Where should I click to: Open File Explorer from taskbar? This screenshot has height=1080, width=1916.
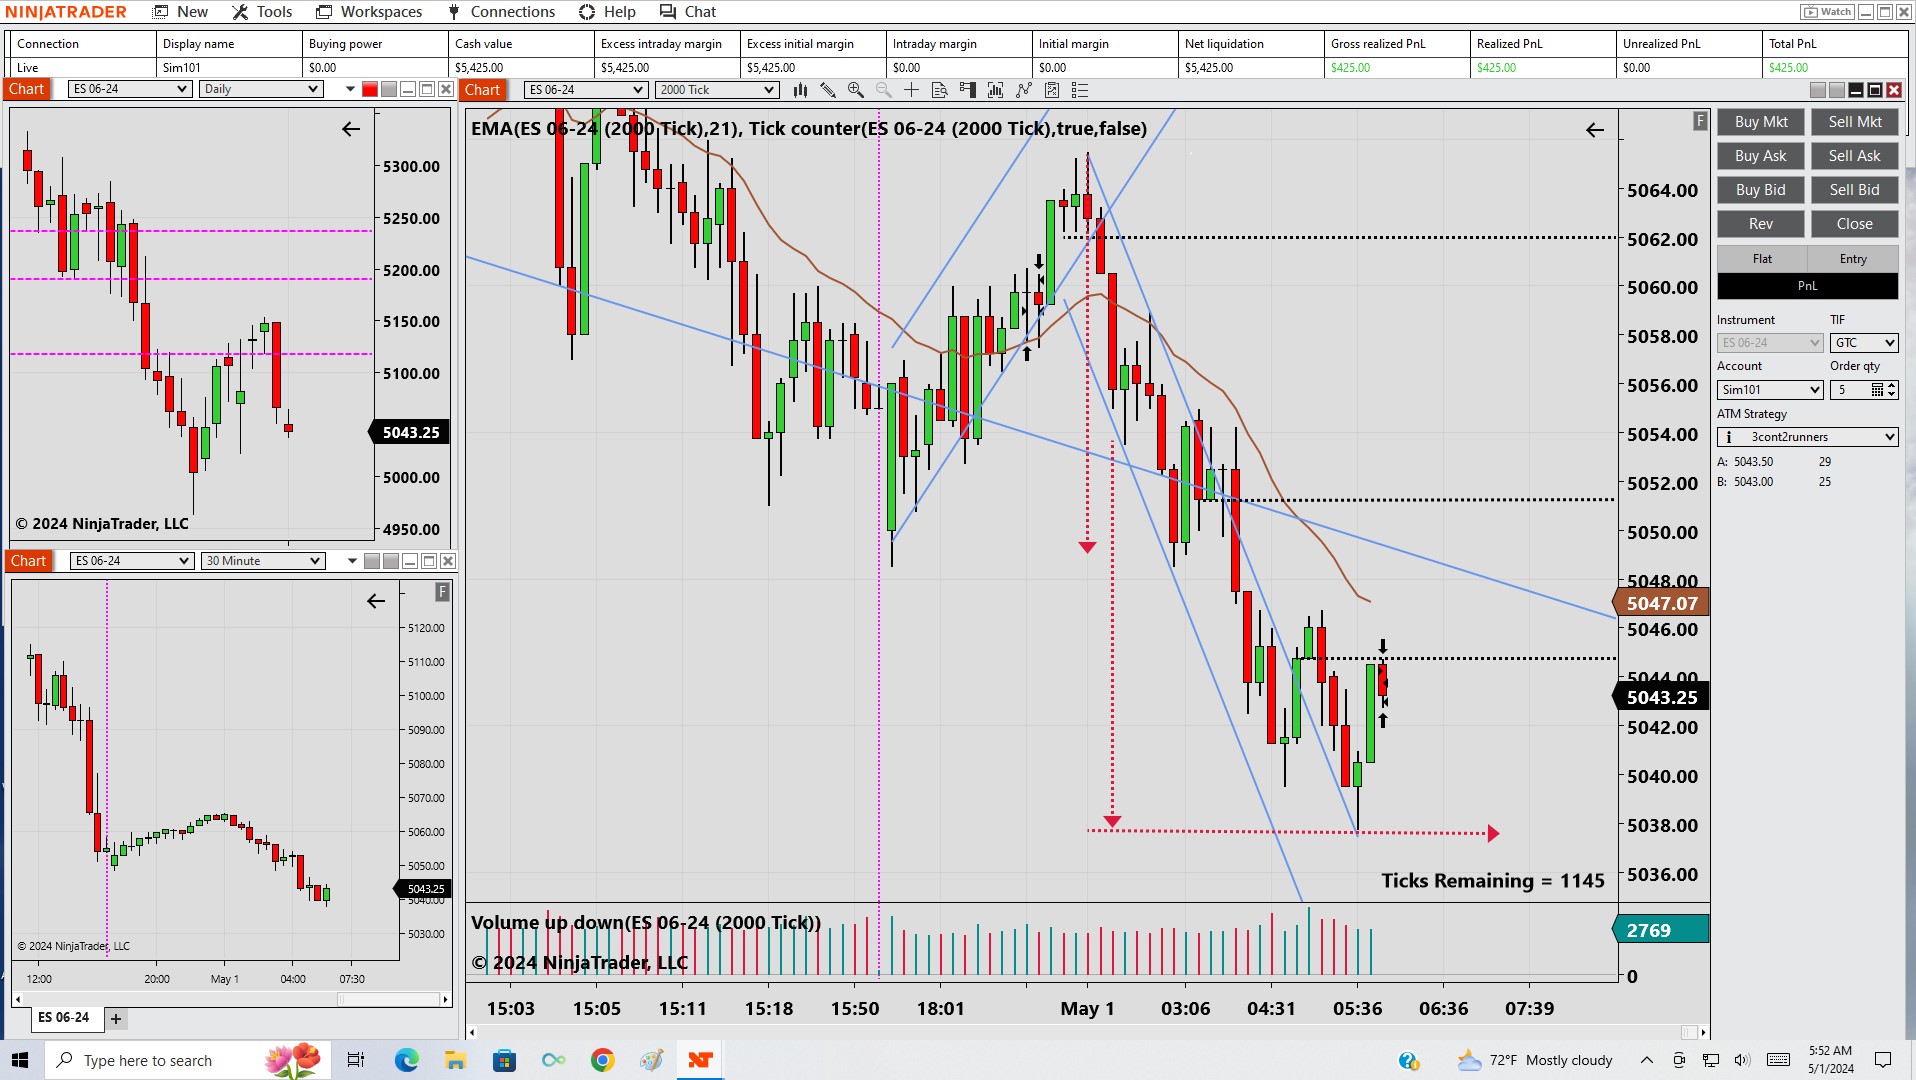coord(456,1060)
